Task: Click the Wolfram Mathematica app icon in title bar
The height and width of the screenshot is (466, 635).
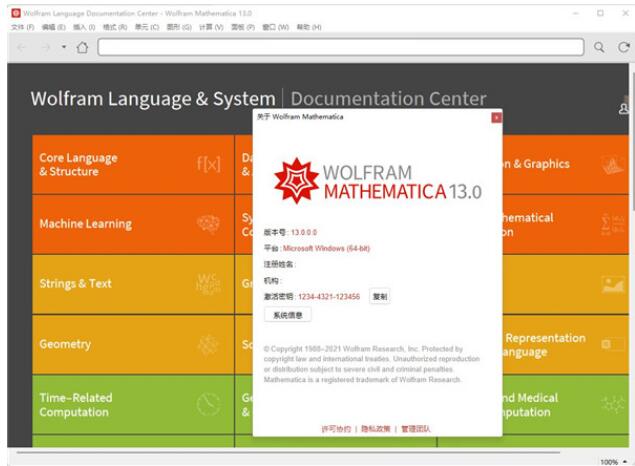Action: pos(16,13)
